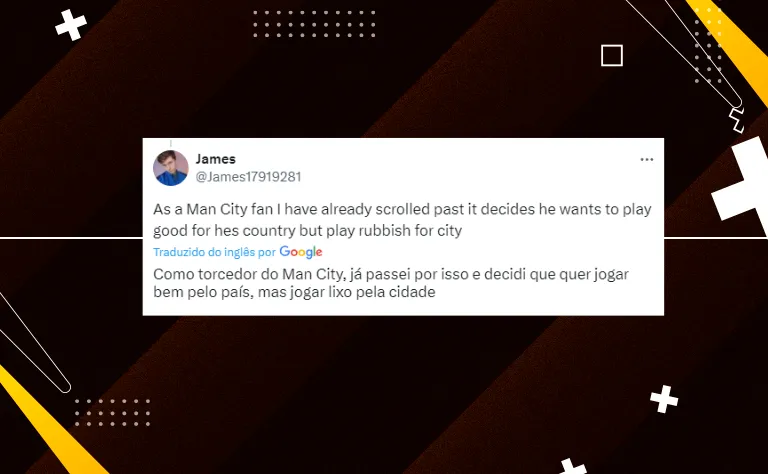The height and width of the screenshot is (474, 768).
Task: Click the white plus icon at top-left corner
Action: 71,24
